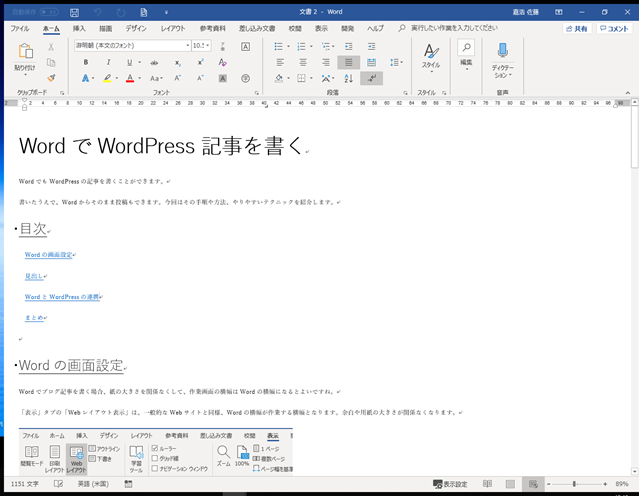The width and height of the screenshot is (639, 496).
Task: Click the Save icon in title bar
Action: click(x=75, y=12)
